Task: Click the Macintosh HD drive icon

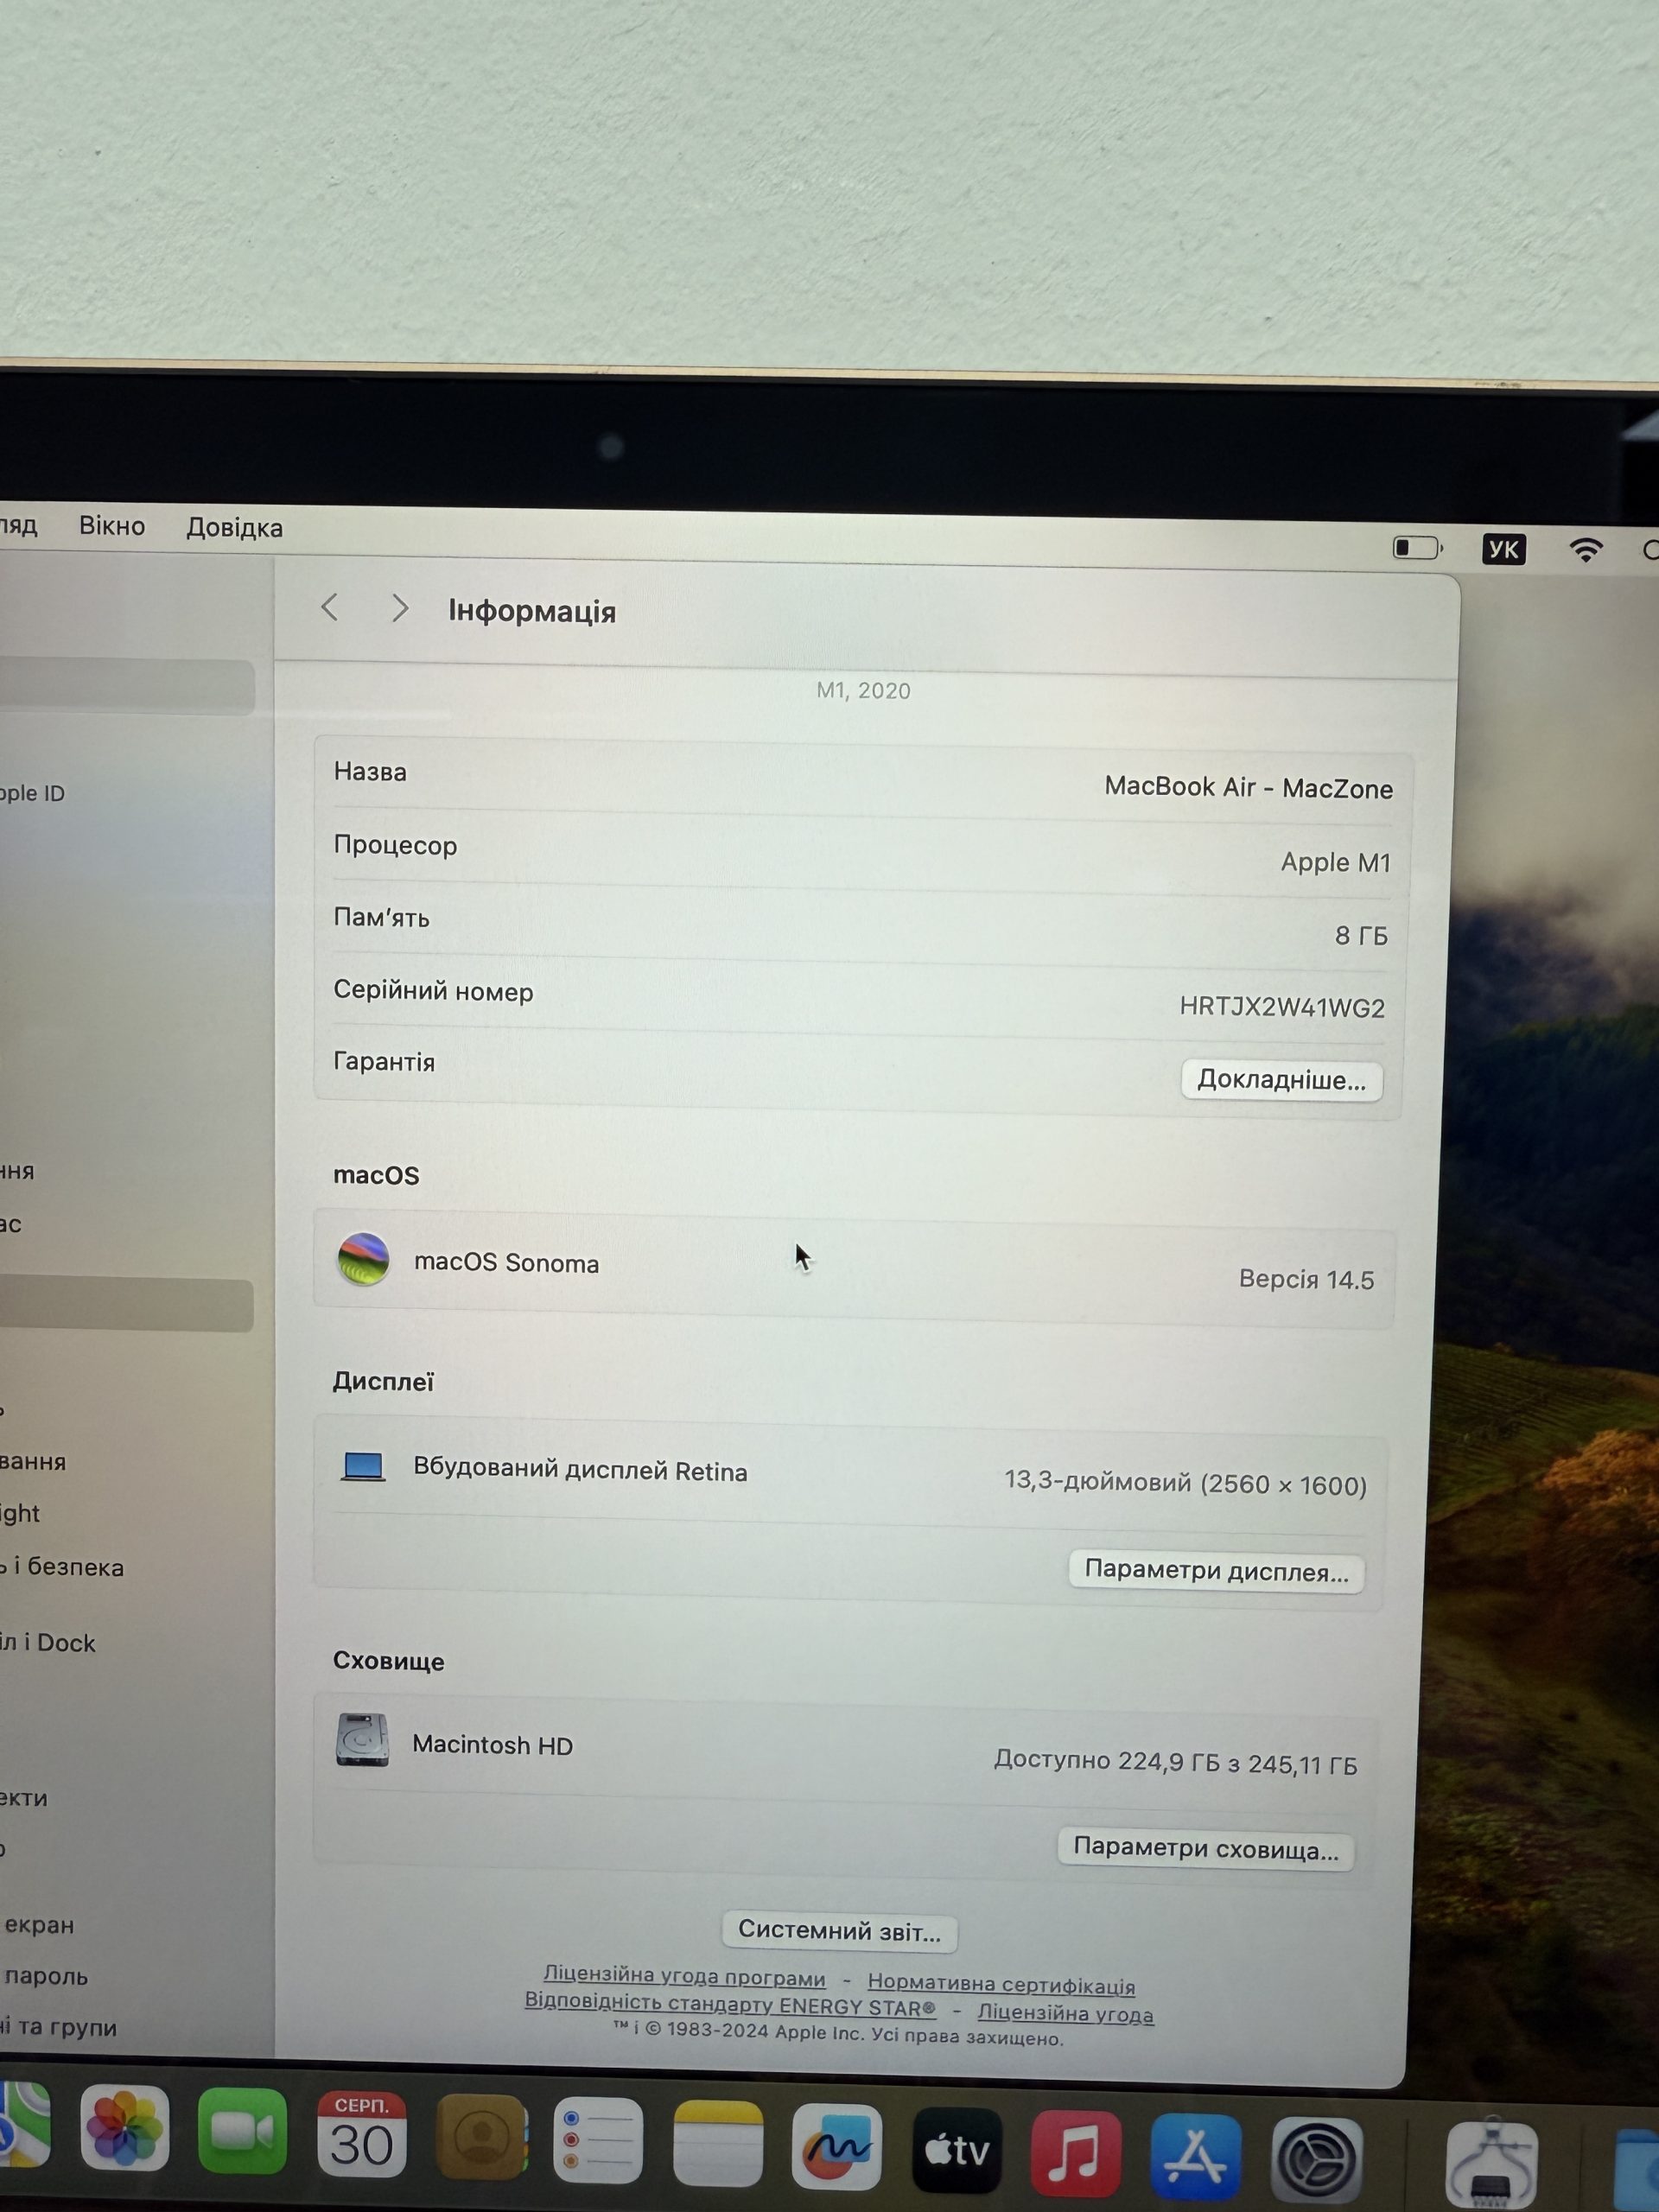Action: (362, 1740)
